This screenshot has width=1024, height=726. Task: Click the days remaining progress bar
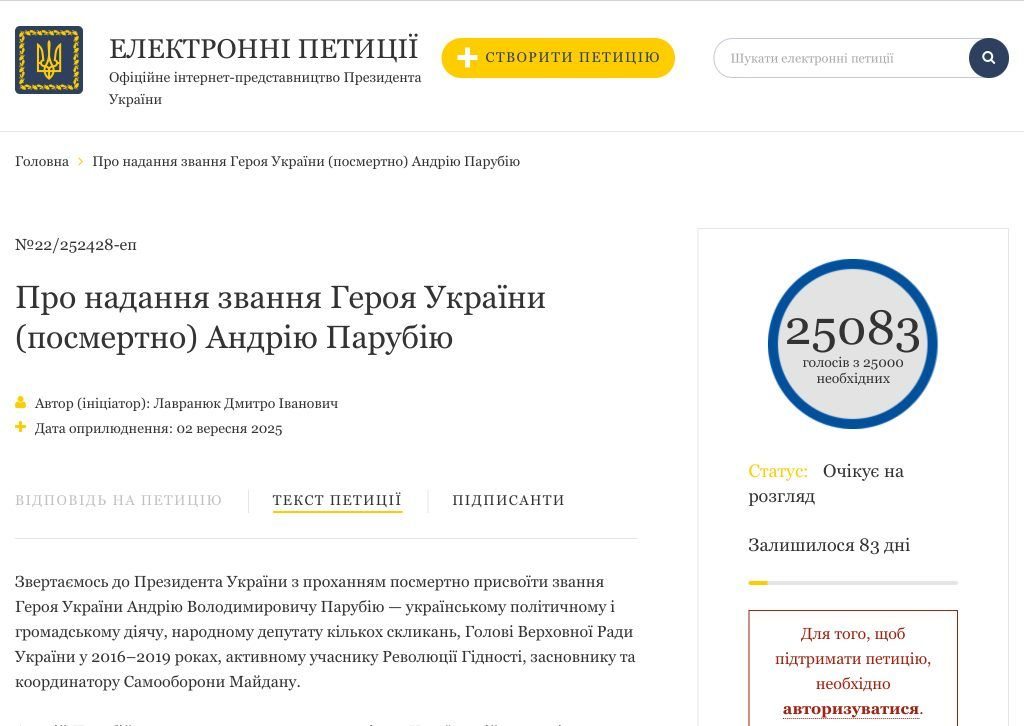(852, 582)
